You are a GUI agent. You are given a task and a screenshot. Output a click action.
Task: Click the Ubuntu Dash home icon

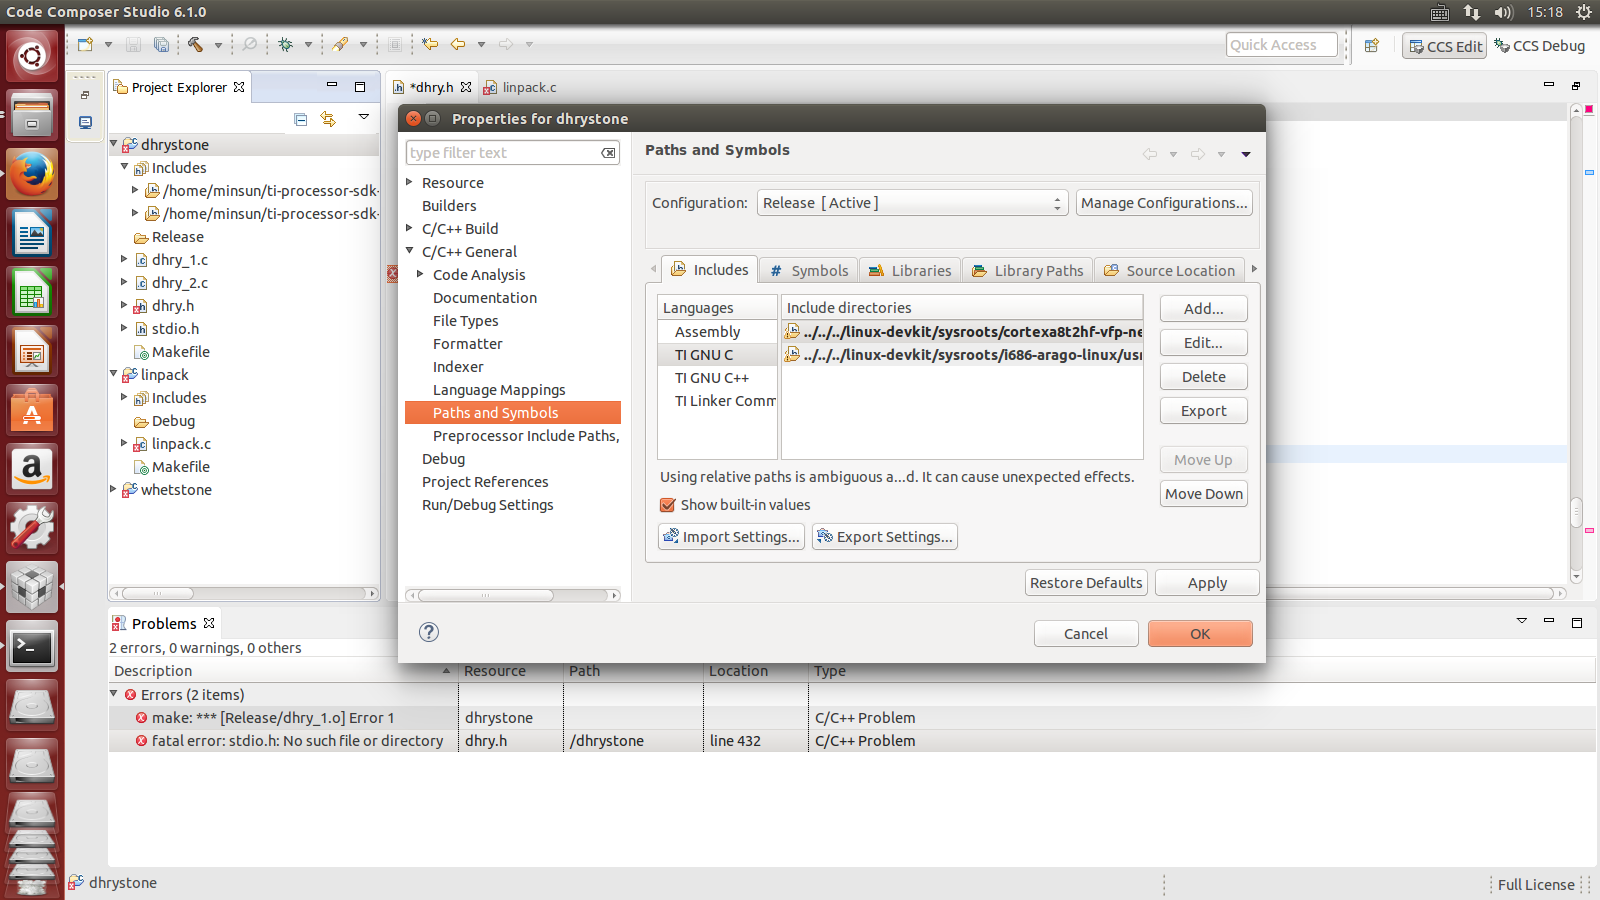click(x=32, y=56)
